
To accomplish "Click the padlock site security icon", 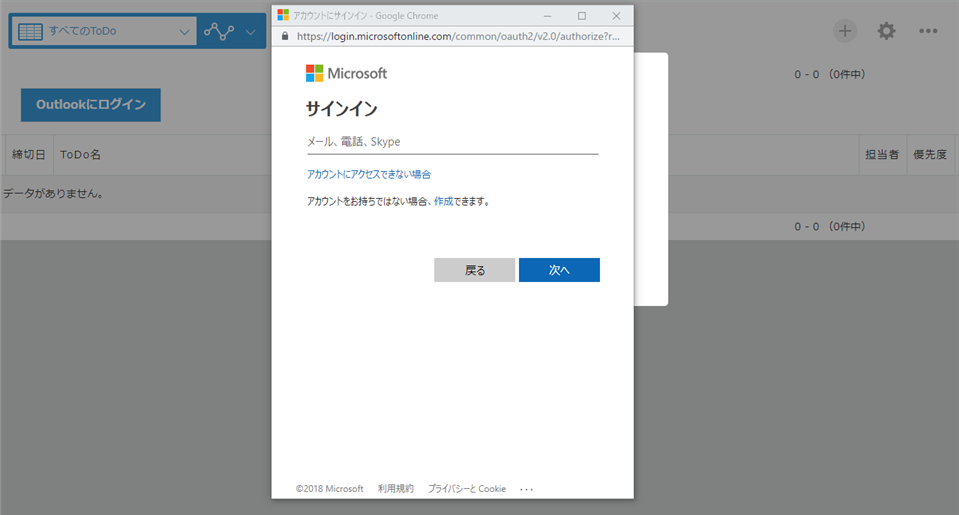I will click(284, 36).
